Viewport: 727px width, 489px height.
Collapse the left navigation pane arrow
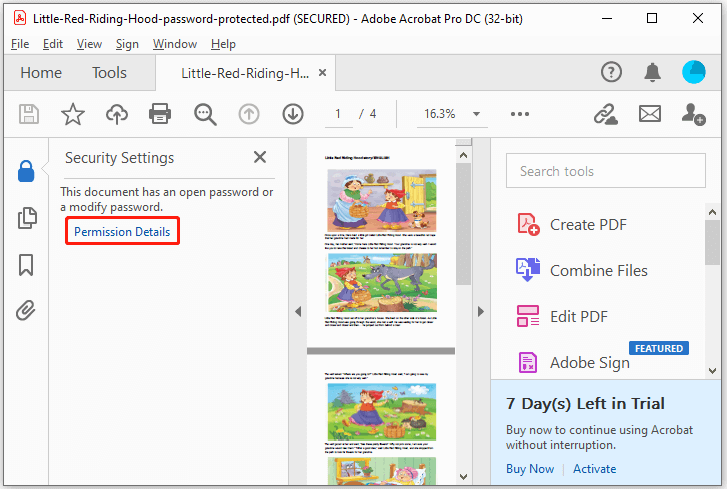click(x=298, y=311)
